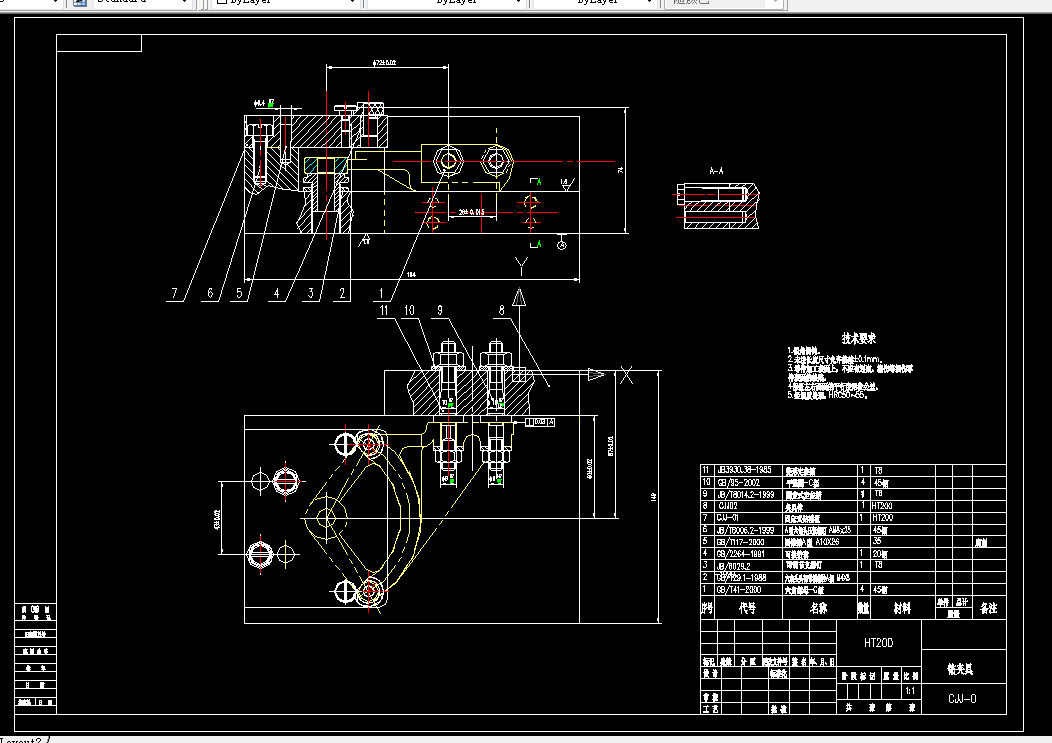The image size is (1052, 743).
Task: Select balloon number 10 label
Action: point(409,310)
